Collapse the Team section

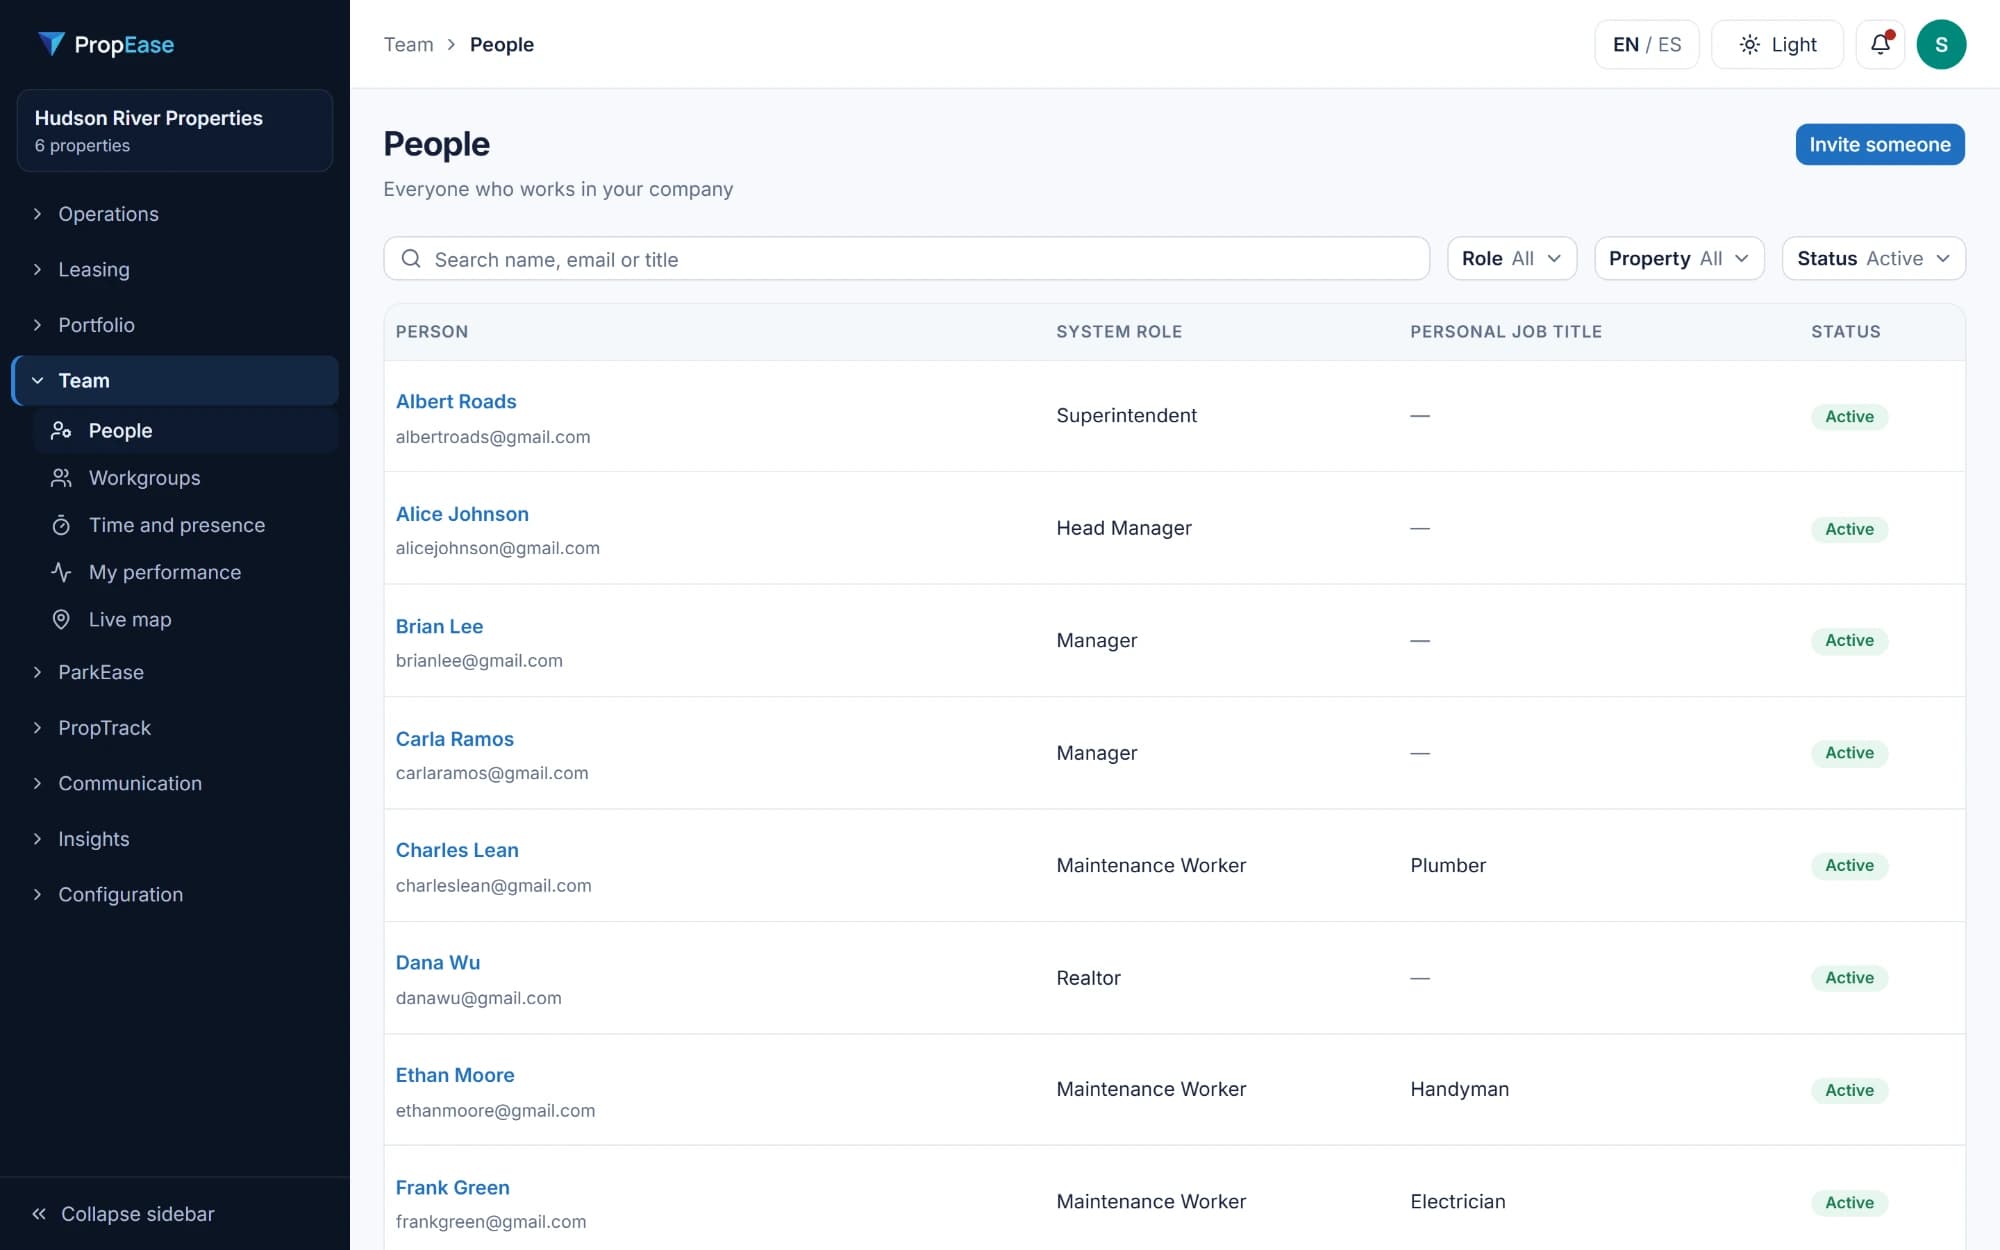(175, 381)
